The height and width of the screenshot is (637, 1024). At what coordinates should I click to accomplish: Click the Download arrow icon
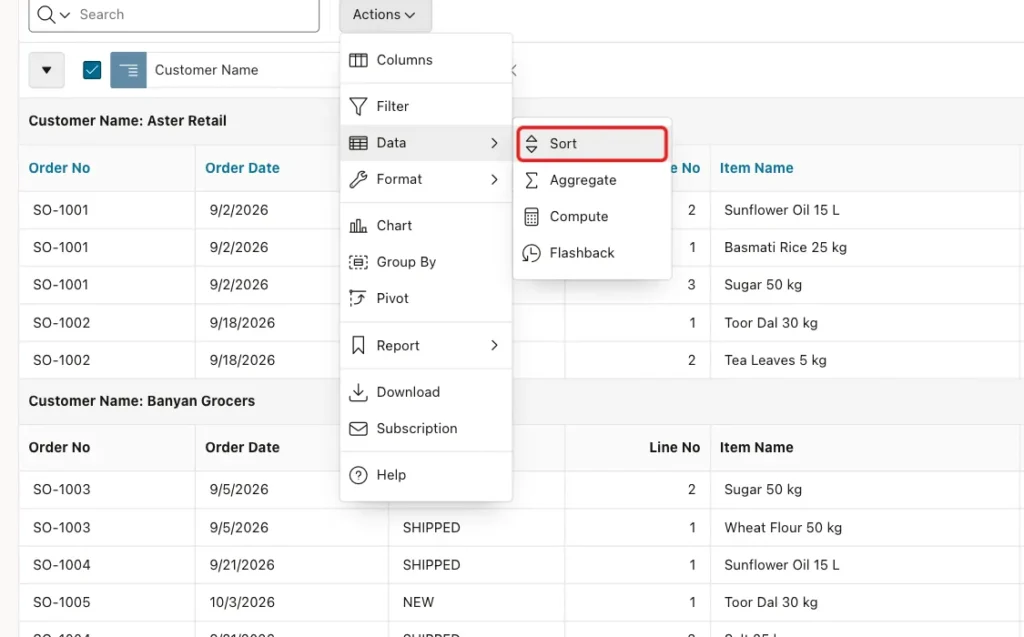[x=358, y=392]
